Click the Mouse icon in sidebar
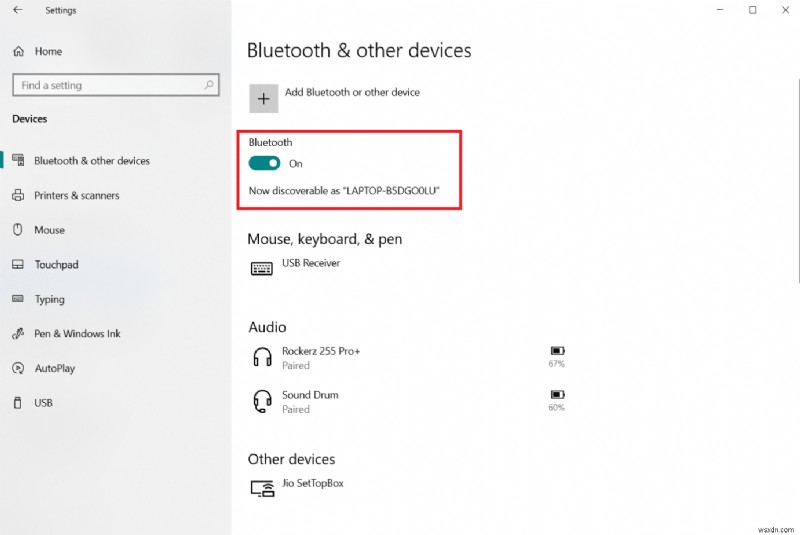800x535 pixels. 18,230
